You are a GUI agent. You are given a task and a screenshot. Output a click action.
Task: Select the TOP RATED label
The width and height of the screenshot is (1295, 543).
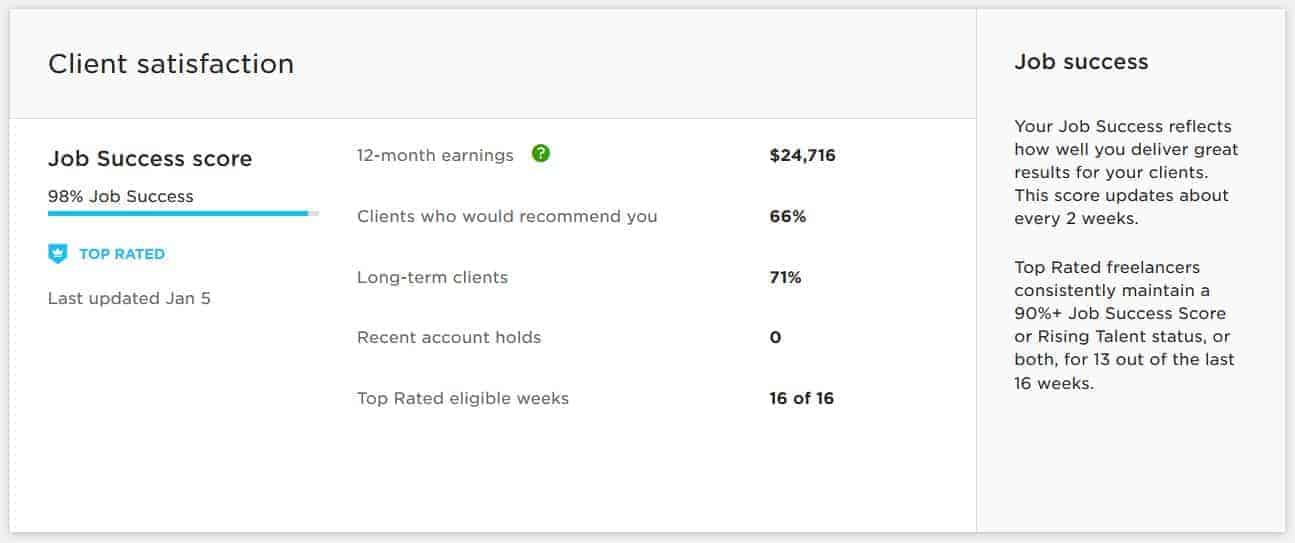coord(122,254)
